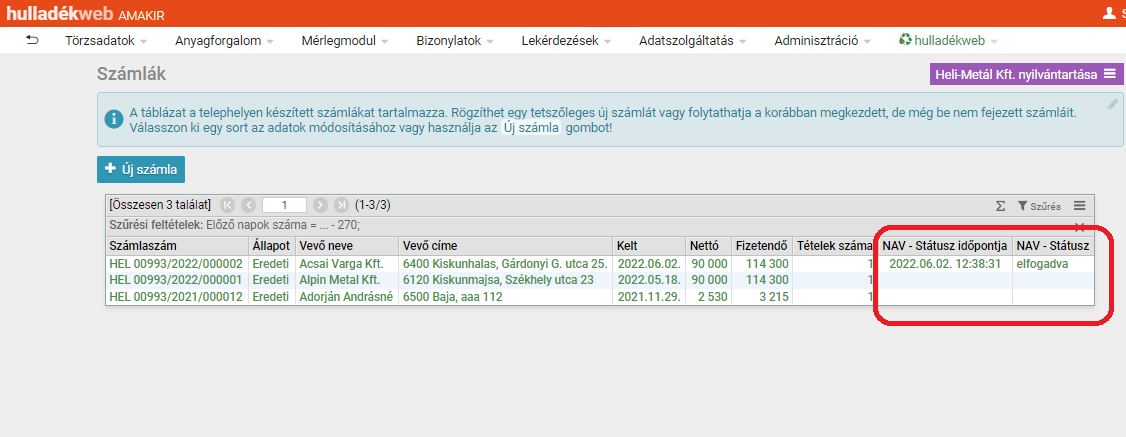1126x437 pixels.
Task: Click the sigma summation icon
Action: click(x=1000, y=206)
